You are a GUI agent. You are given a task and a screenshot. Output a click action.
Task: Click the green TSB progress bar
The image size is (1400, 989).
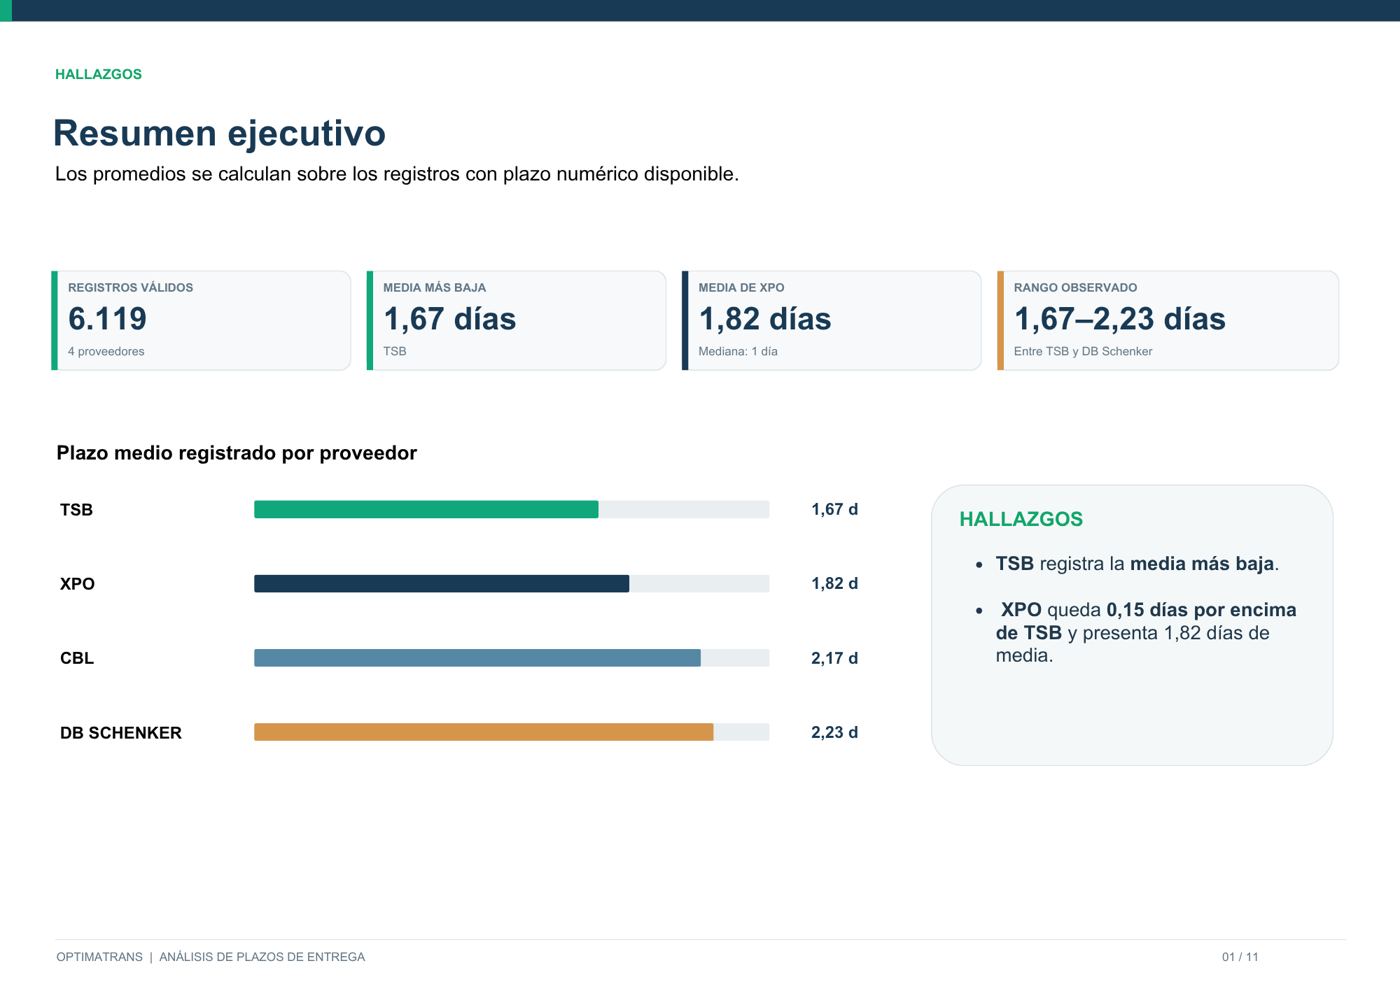coord(426,509)
